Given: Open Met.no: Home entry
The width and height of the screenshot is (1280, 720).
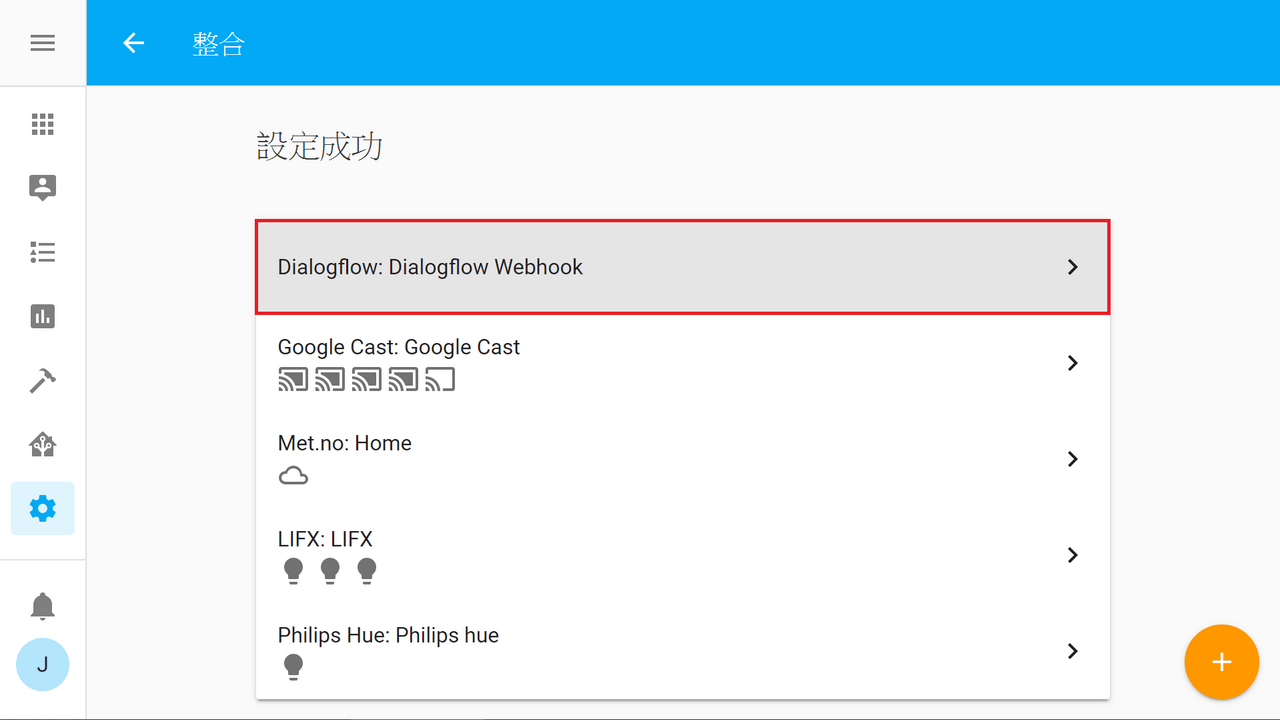Looking at the screenshot, I should click(683, 459).
